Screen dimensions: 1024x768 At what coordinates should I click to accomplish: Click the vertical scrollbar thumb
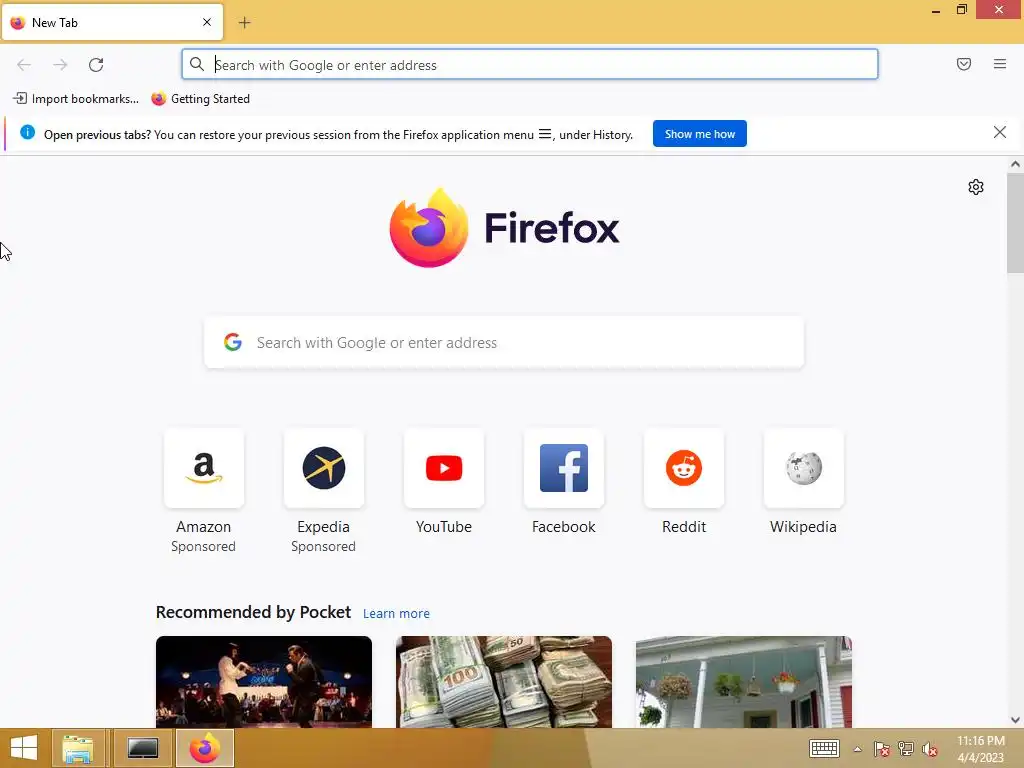click(x=1015, y=223)
